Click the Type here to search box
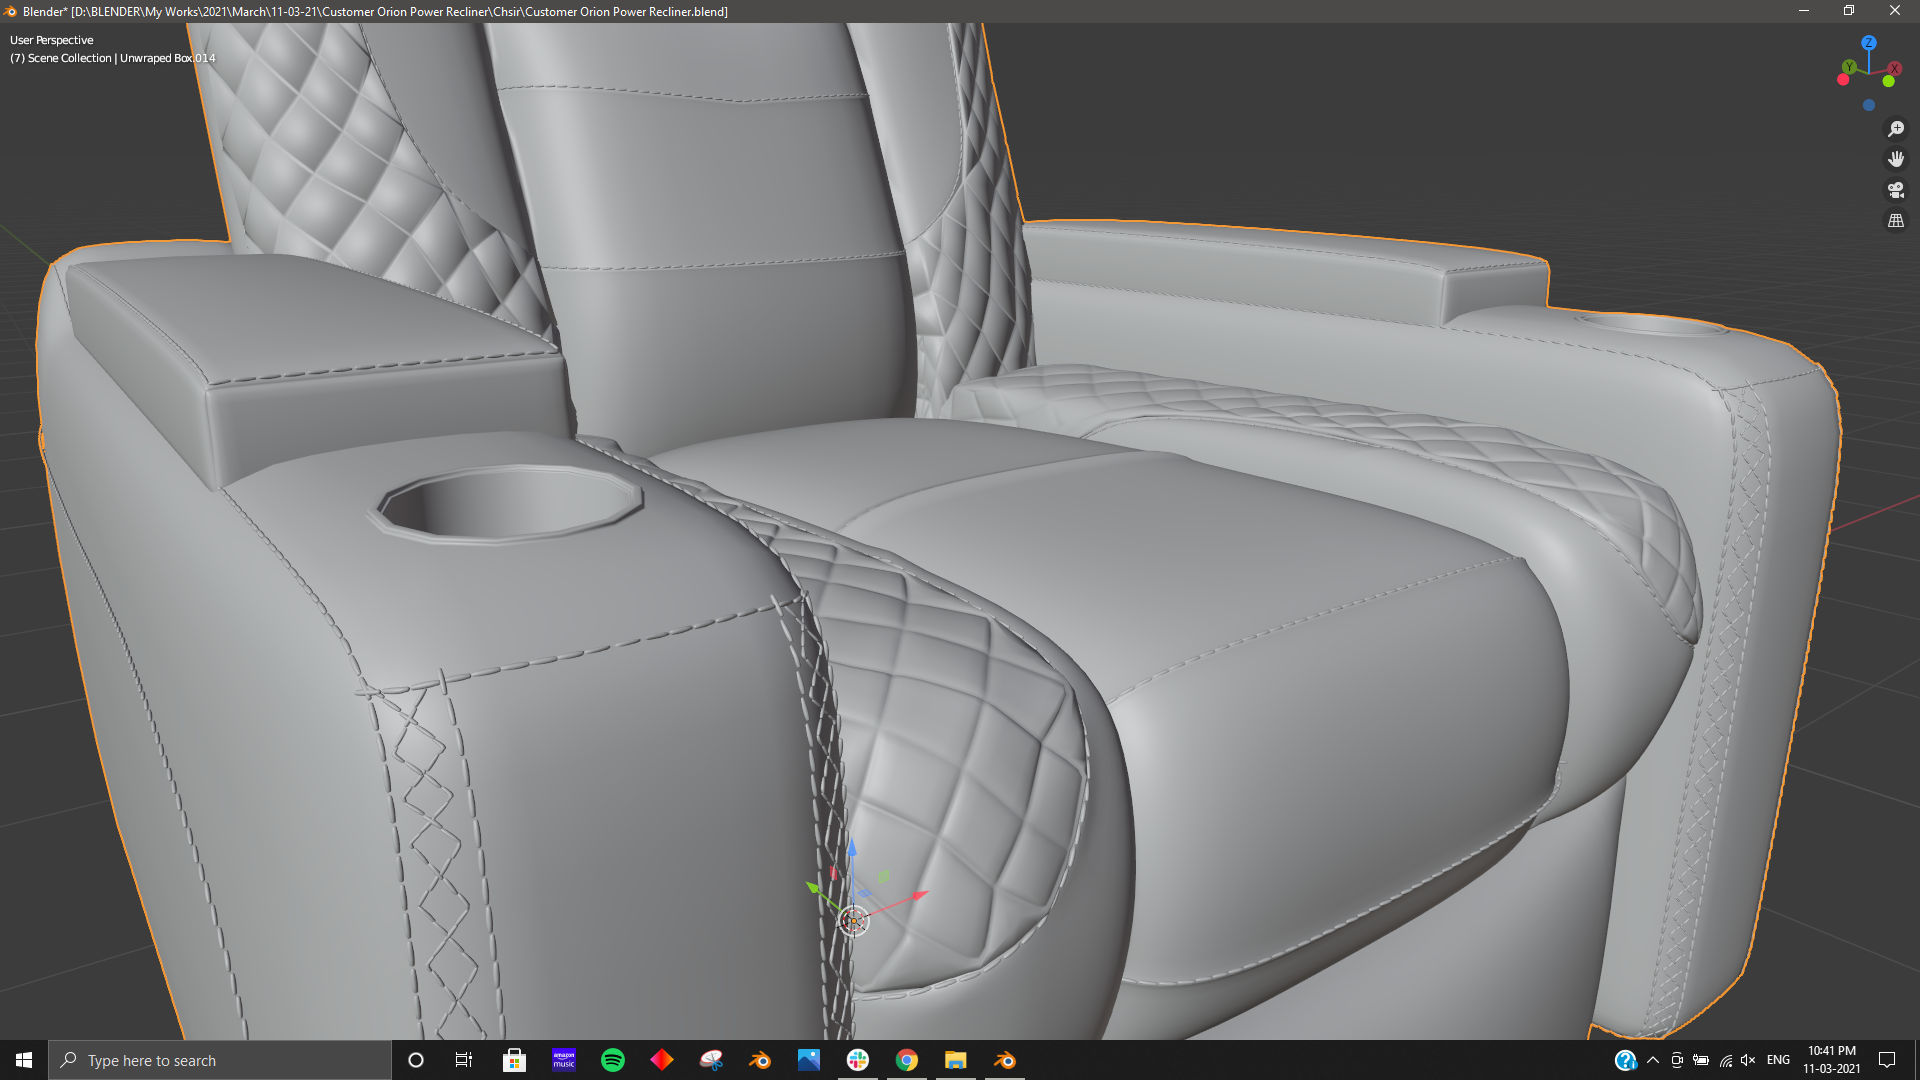Screen dimensions: 1920x1080 pos(220,1060)
